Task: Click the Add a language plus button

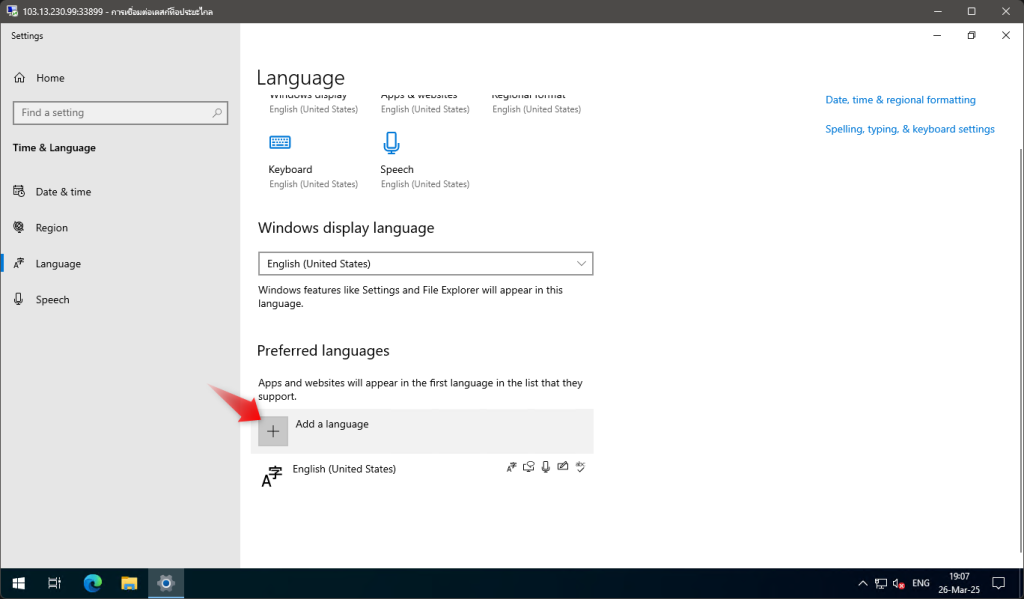Action: [273, 431]
